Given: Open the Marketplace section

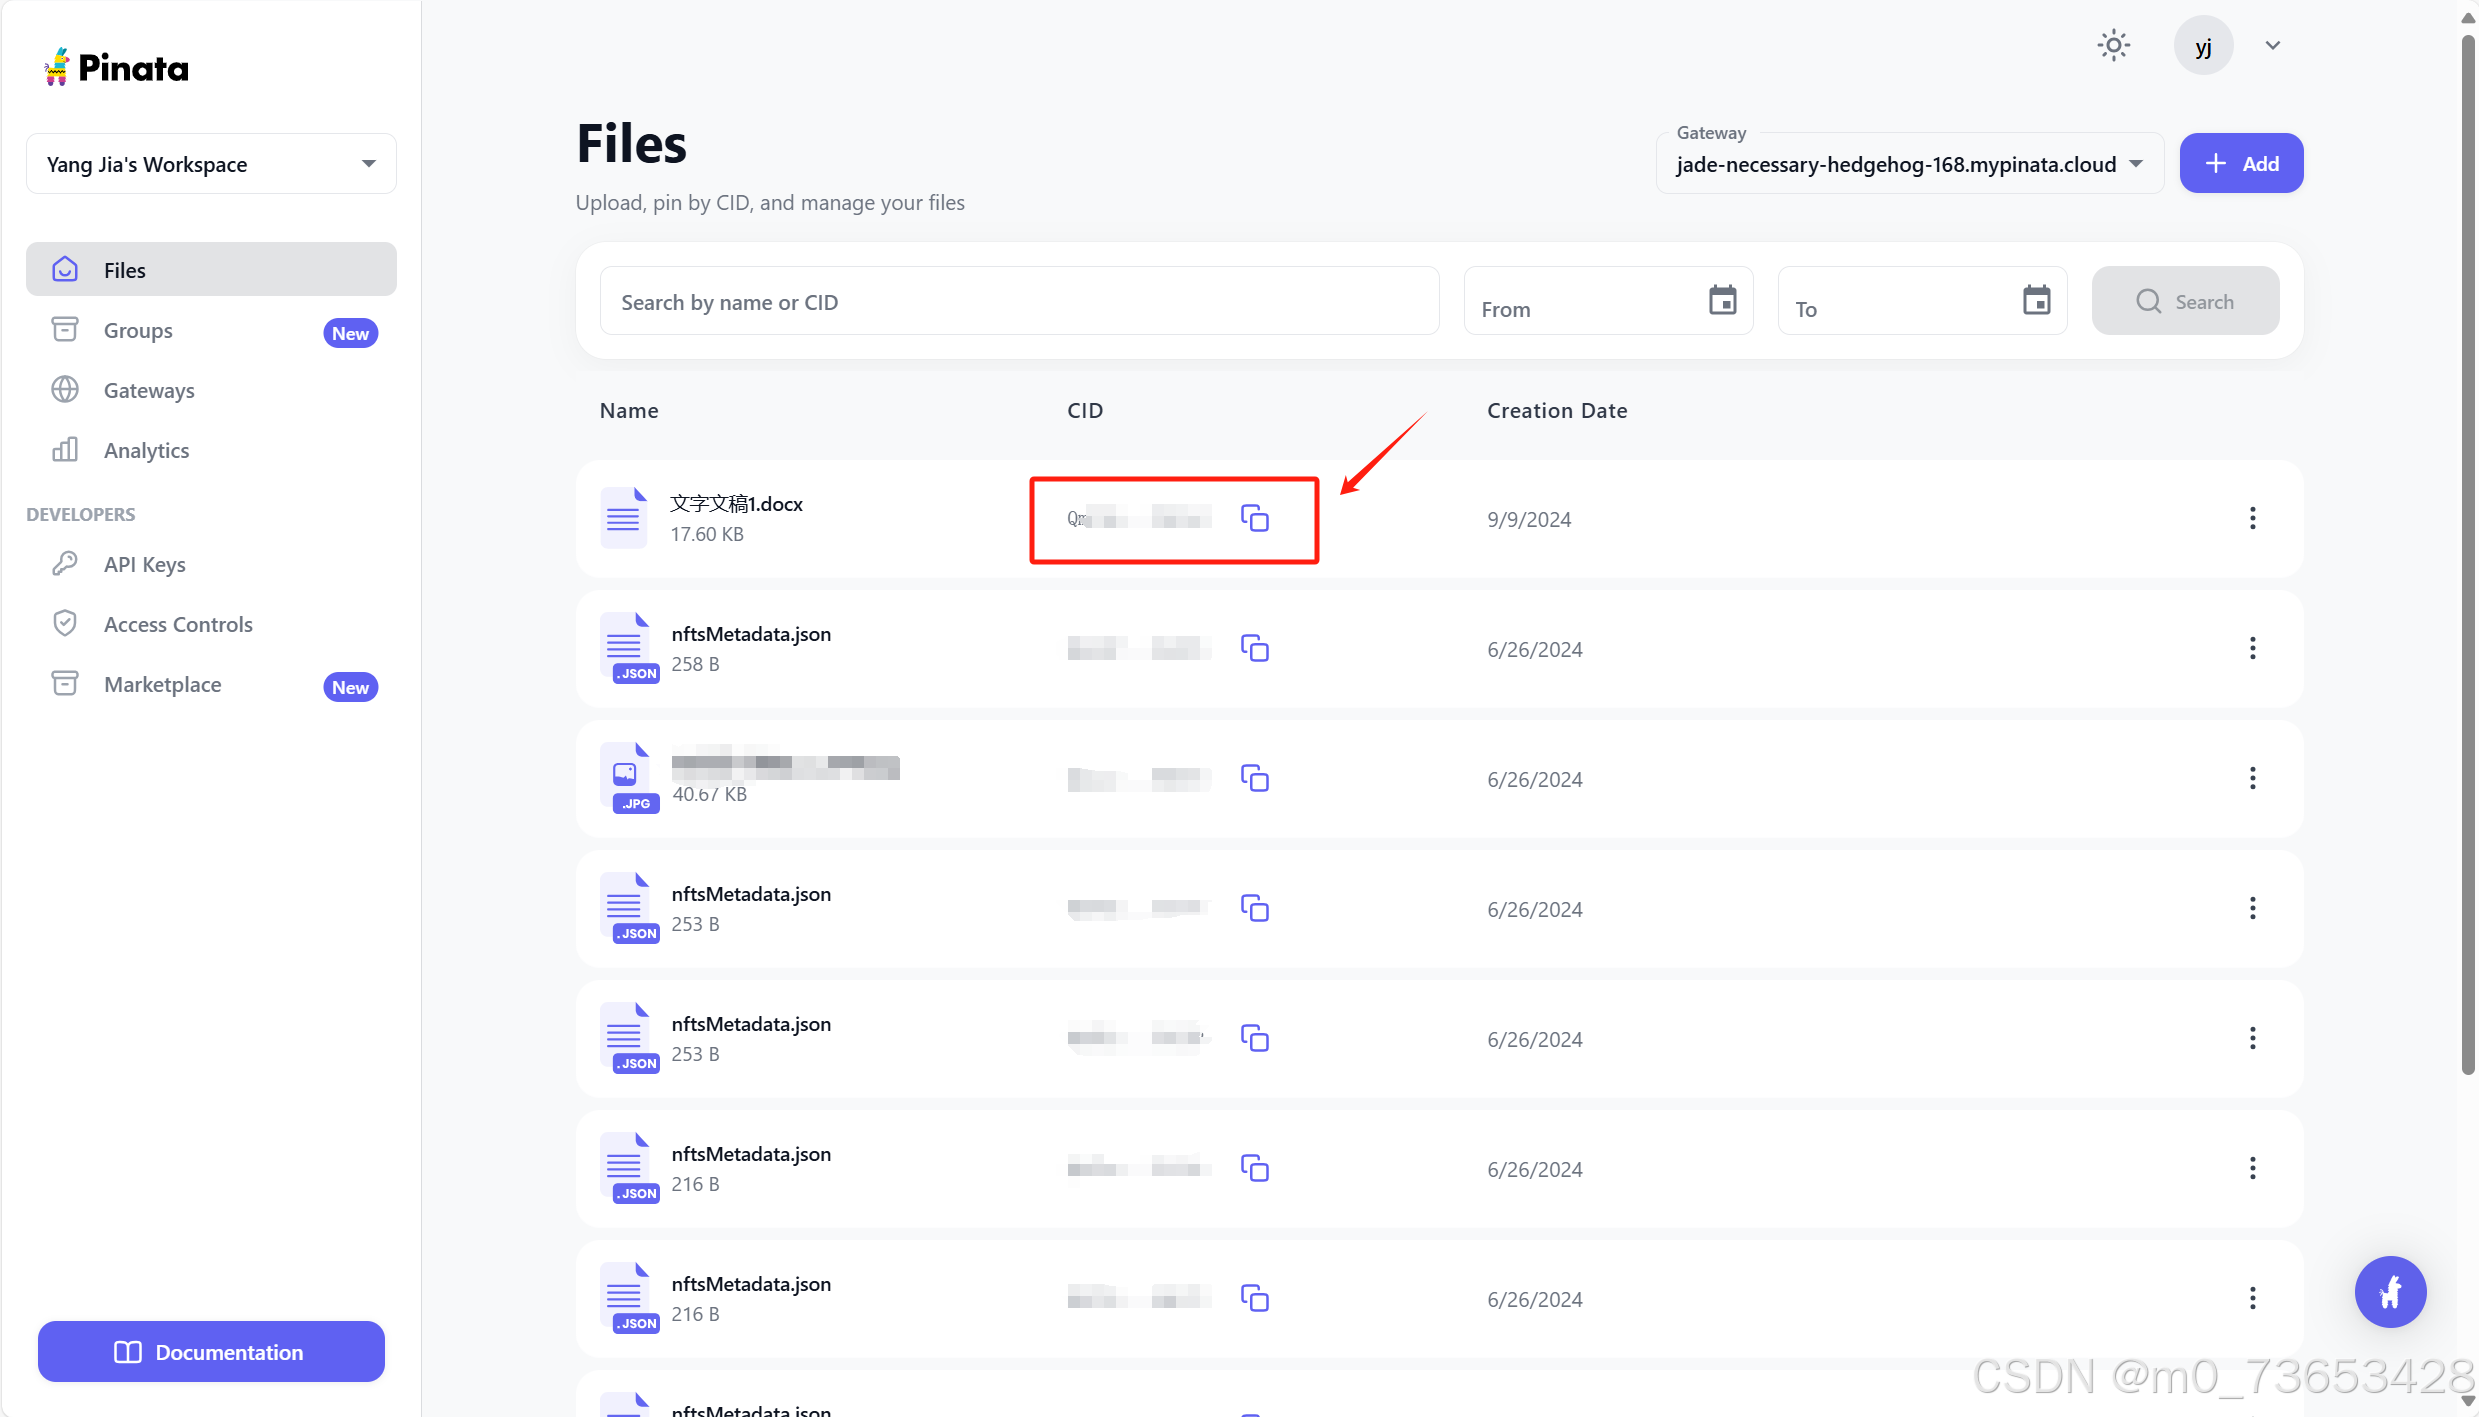Looking at the screenshot, I should tap(162, 684).
